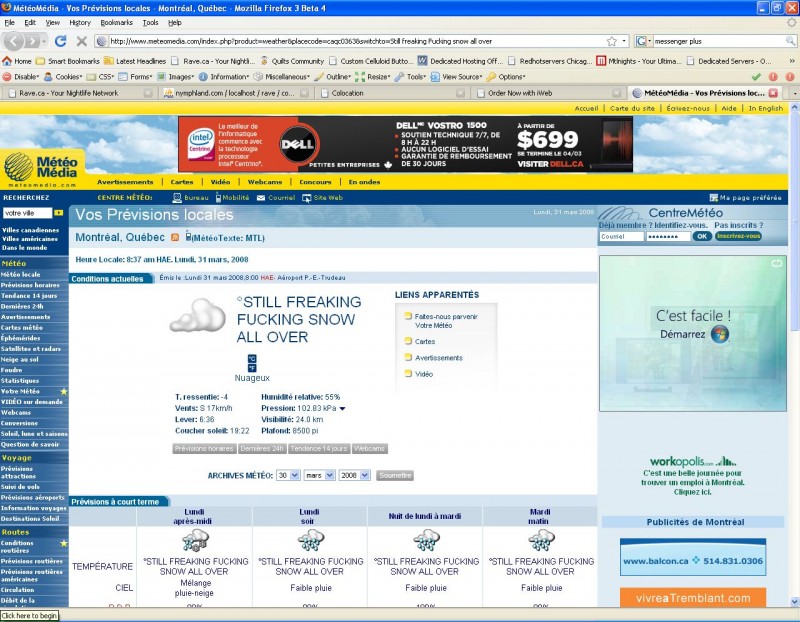
Task: Open the History menu
Action: [80, 22]
